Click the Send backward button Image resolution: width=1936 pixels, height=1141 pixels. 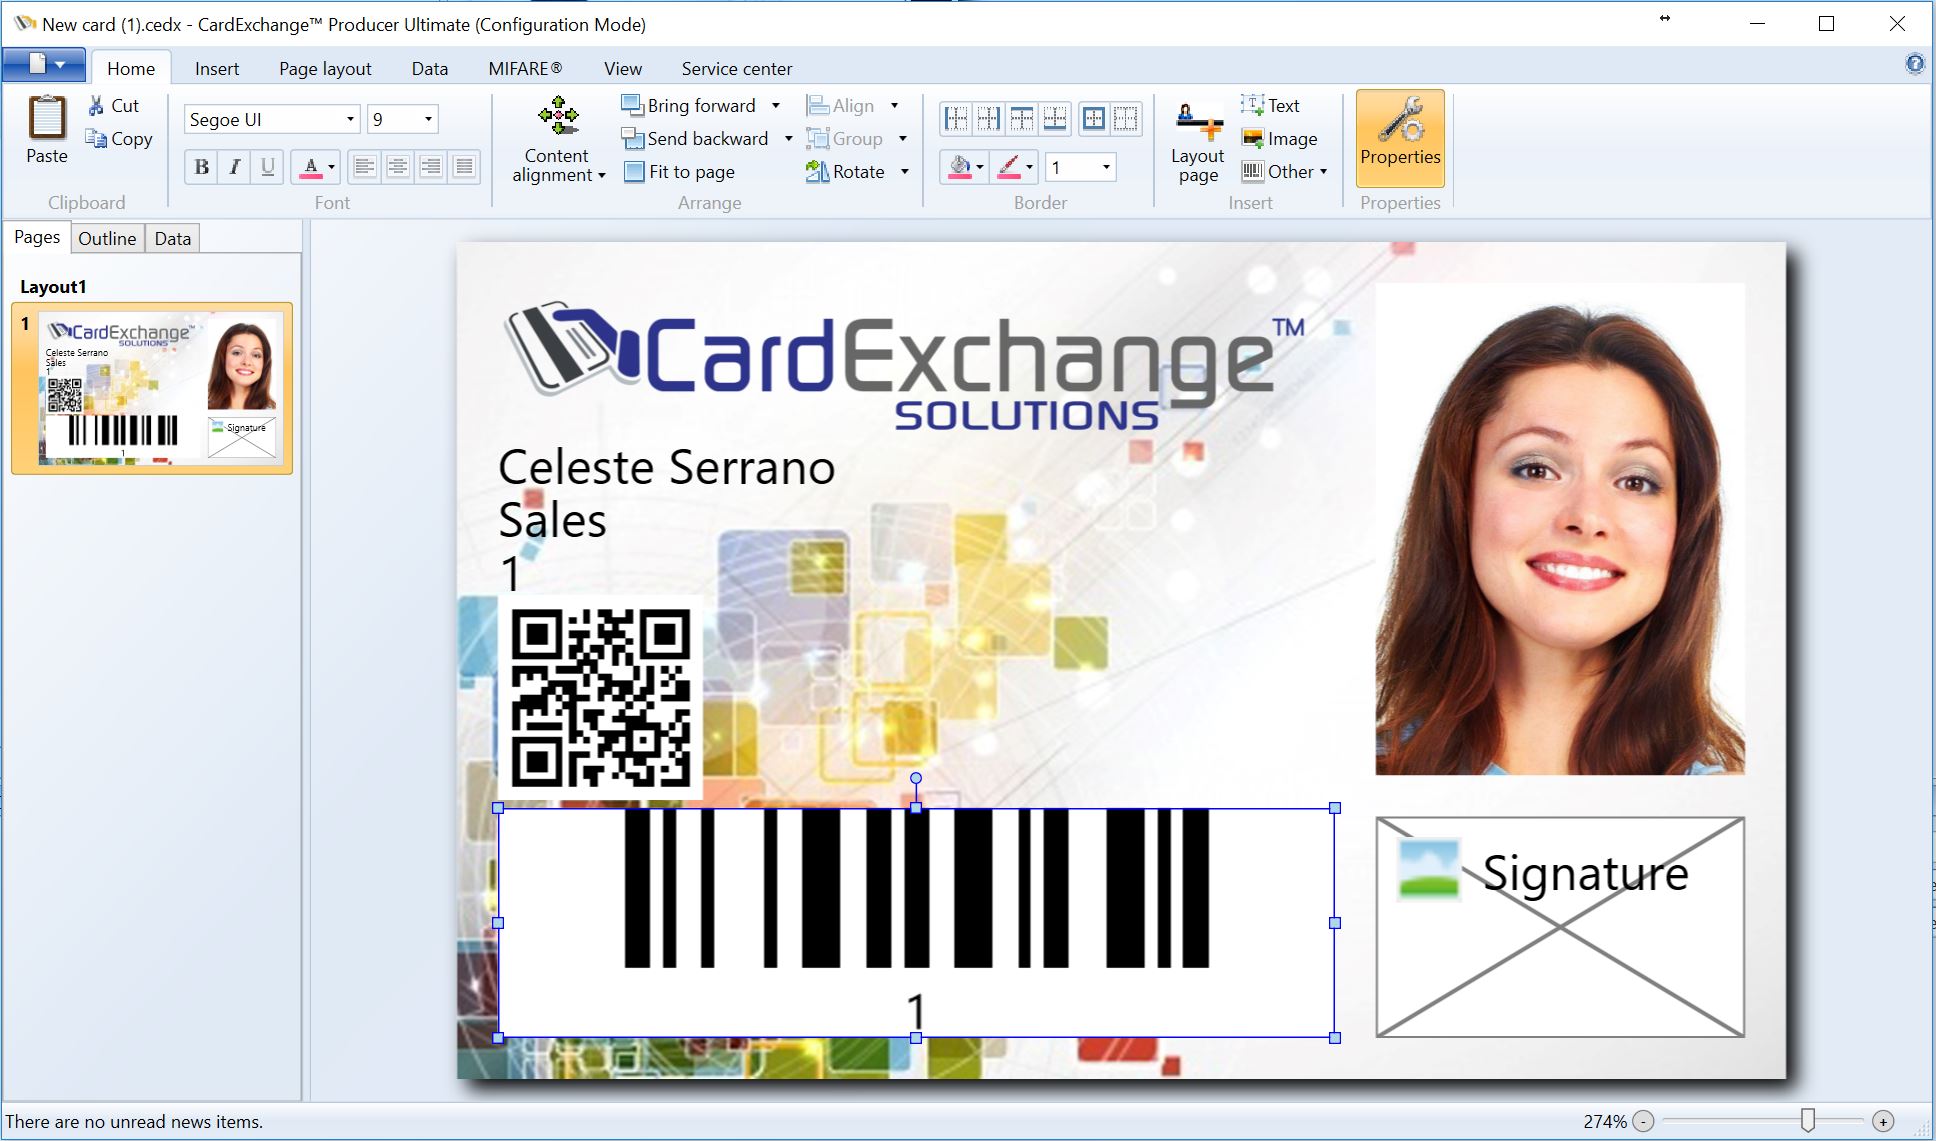[695, 138]
